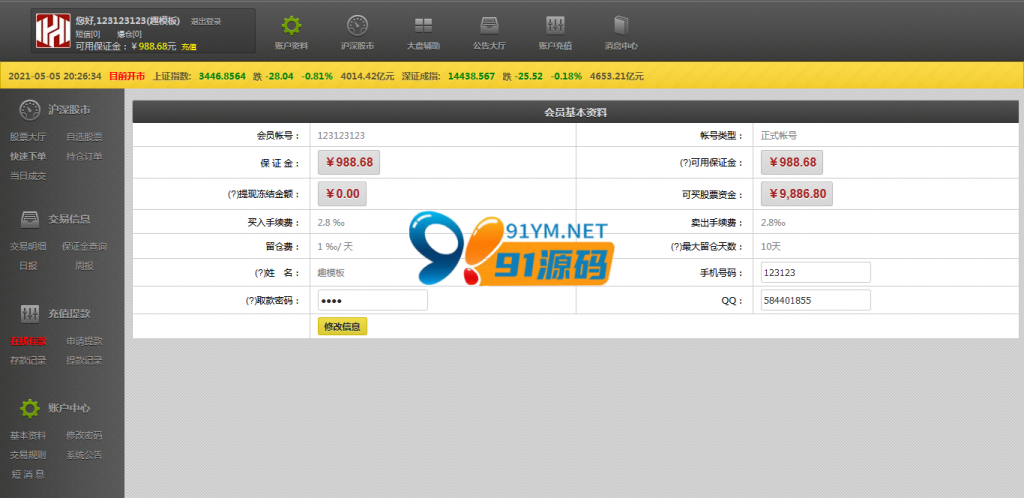1024x498 pixels.
Task: Click 姓名 value 趣模板
Action: tap(331, 273)
